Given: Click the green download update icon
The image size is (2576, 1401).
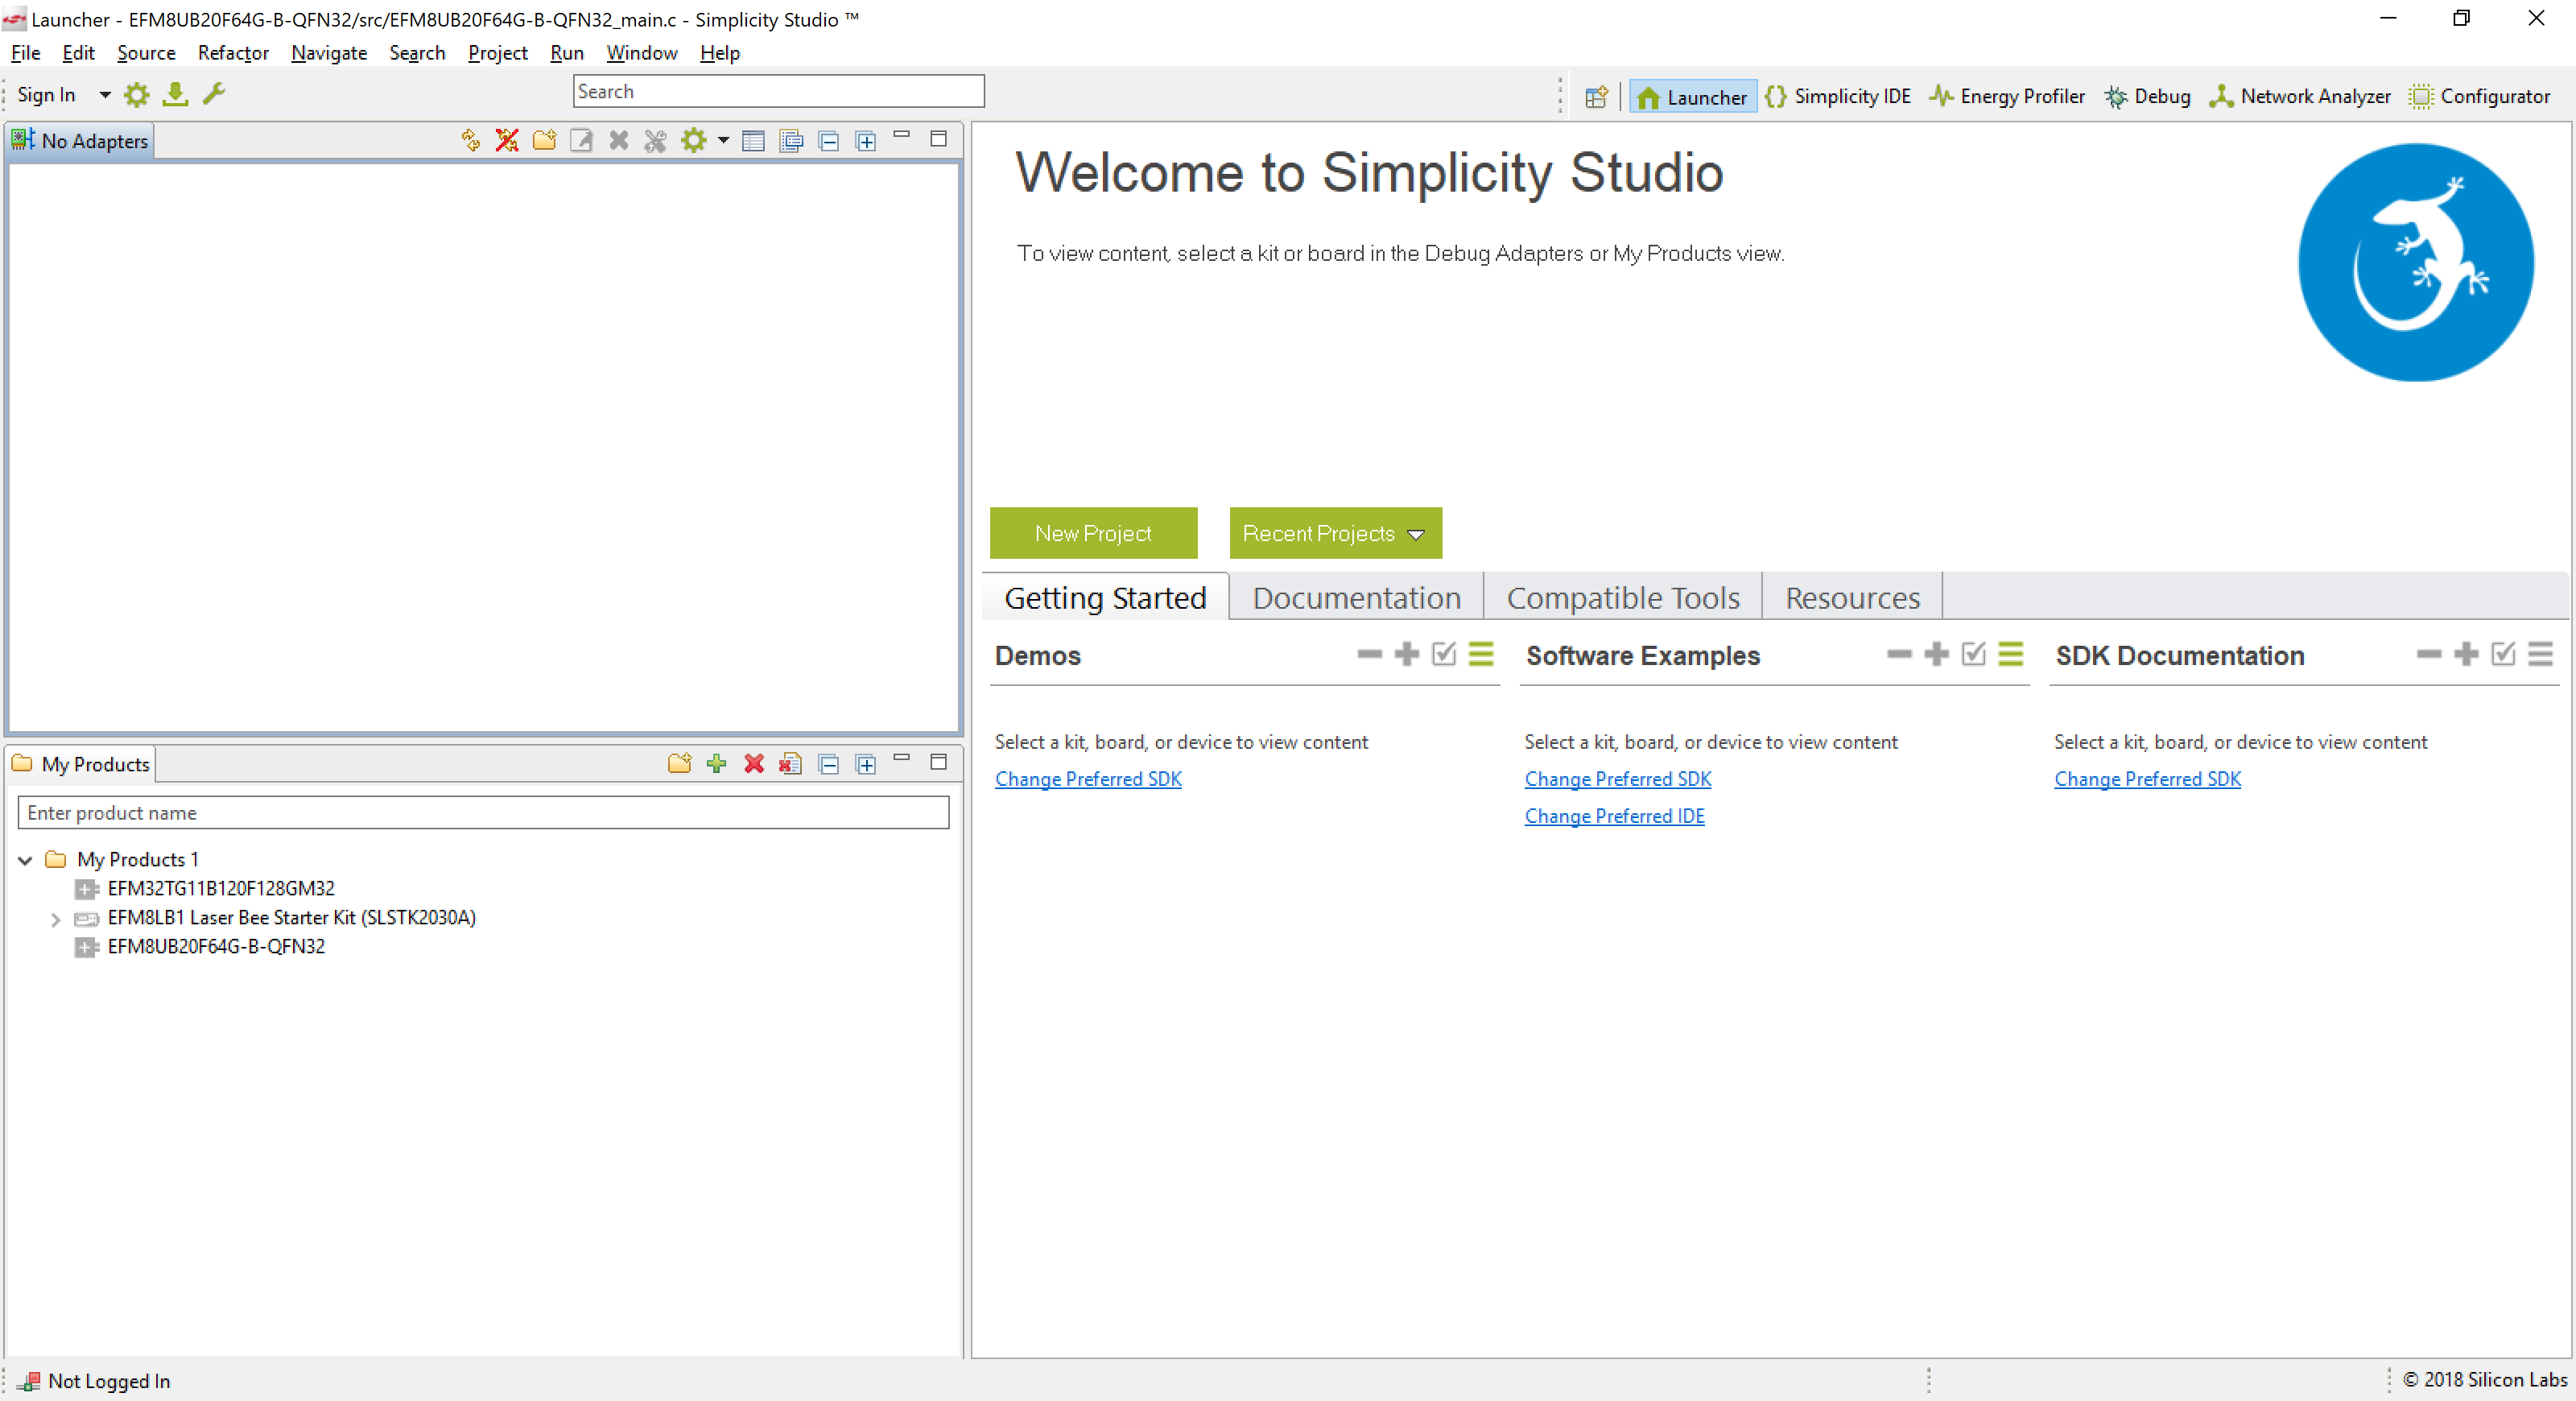Looking at the screenshot, I should tap(175, 94).
